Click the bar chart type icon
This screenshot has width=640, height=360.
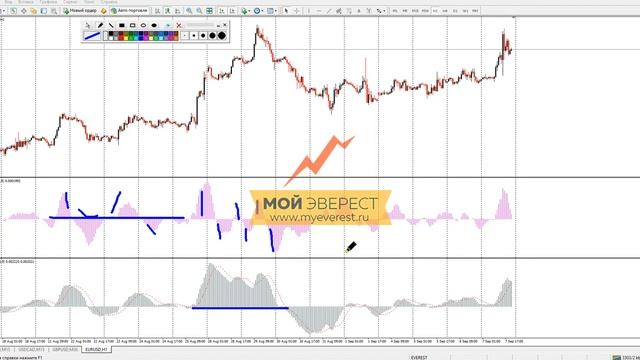157,11
